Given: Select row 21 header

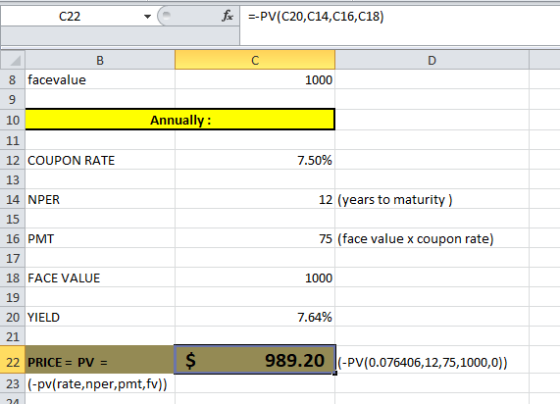Looking at the screenshot, I should (12, 336).
